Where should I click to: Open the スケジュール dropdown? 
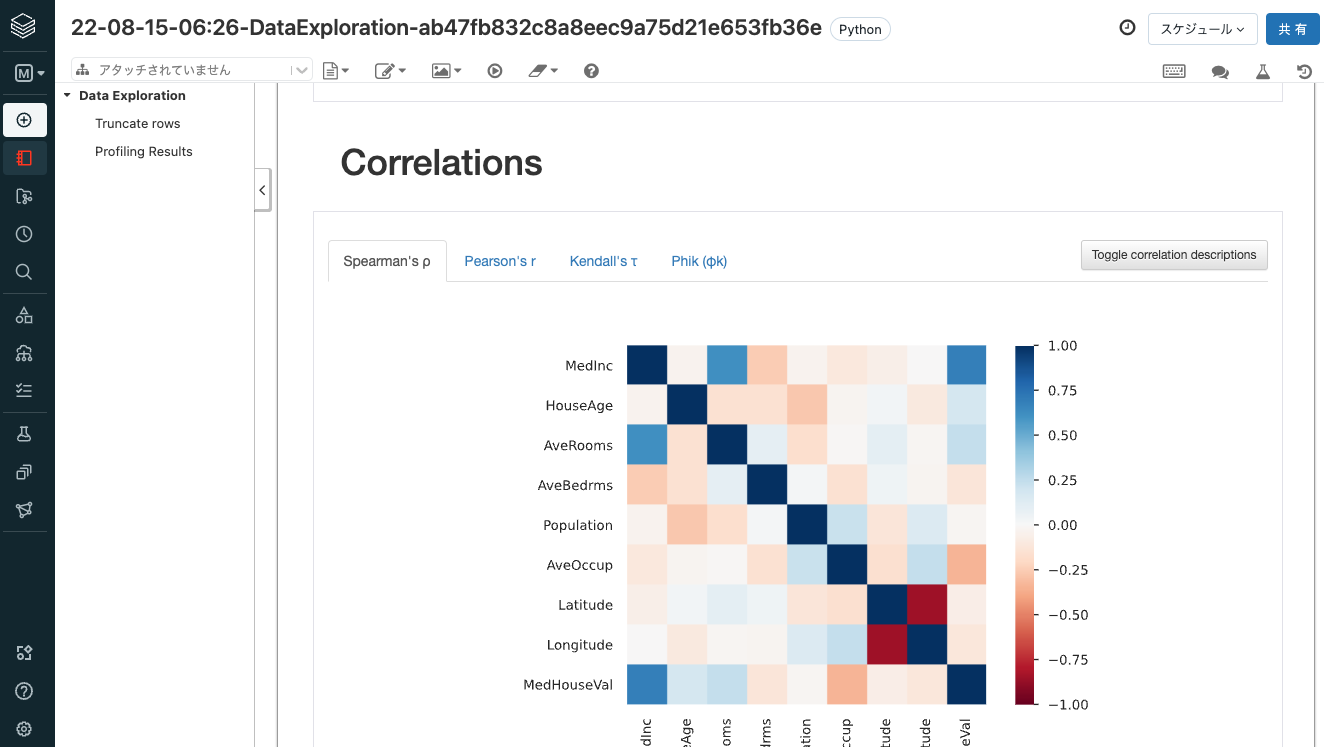click(x=1202, y=29)
